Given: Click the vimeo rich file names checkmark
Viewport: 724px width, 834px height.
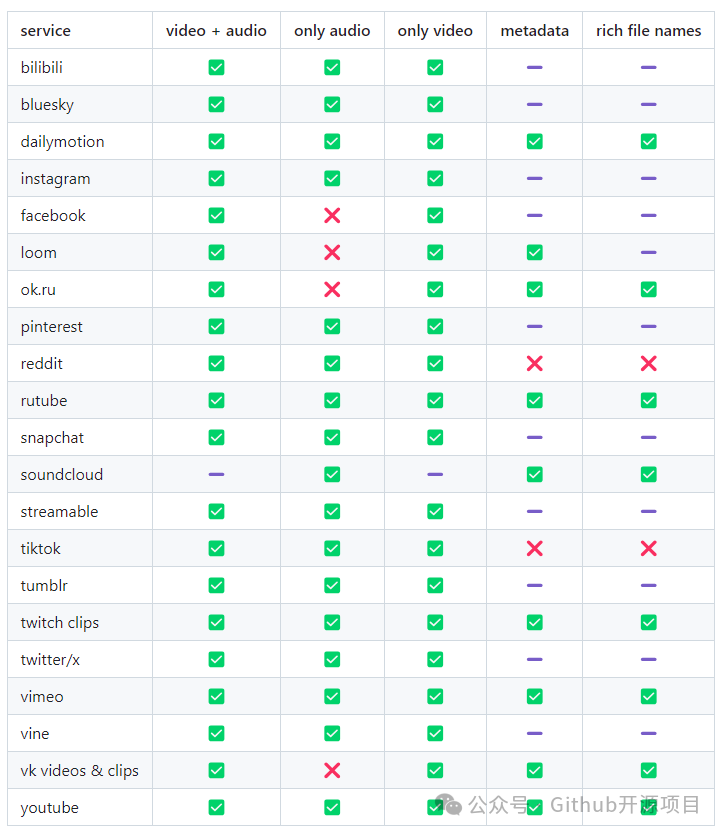Looking at the screenshot, I should pyautogui.click(x=648, y=696).
